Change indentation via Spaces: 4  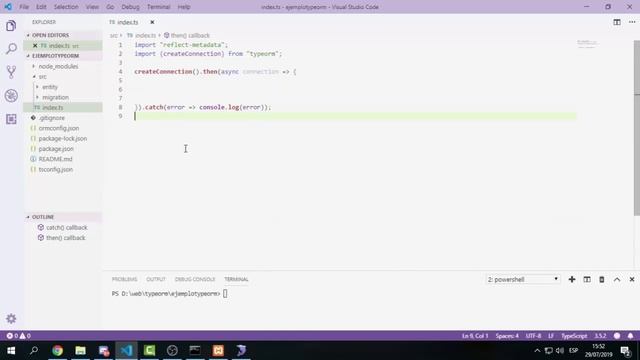[507, 336]
